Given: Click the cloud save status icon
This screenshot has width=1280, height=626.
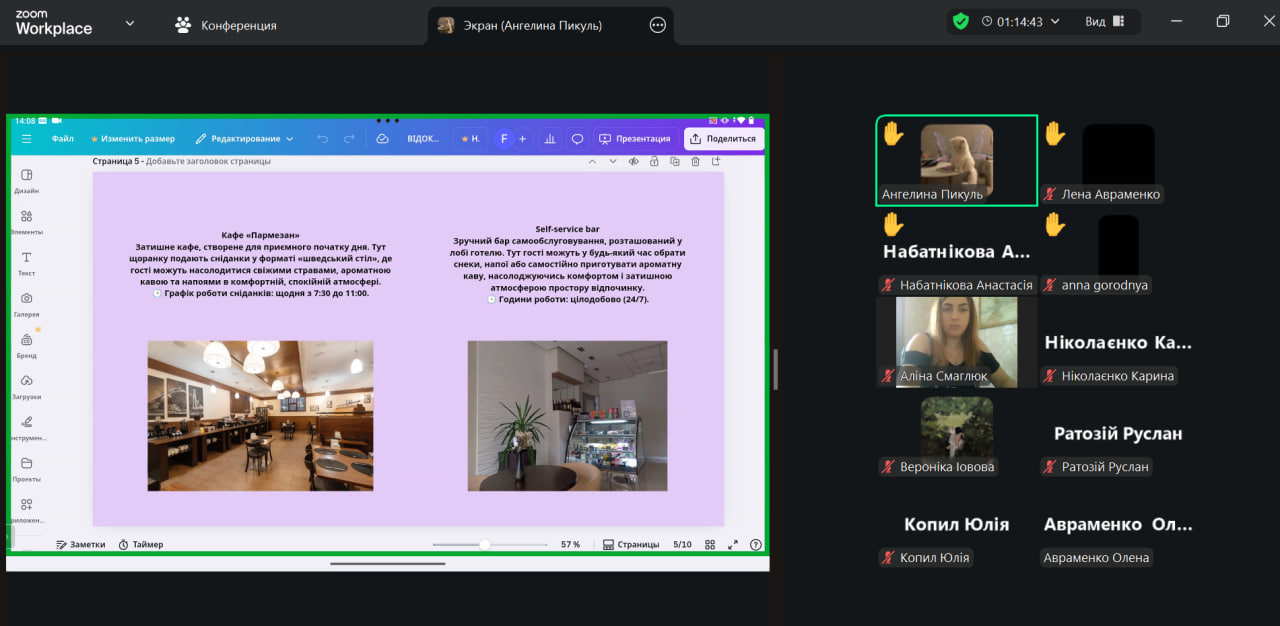Looking at the screenshot, I should click(382, 139).
